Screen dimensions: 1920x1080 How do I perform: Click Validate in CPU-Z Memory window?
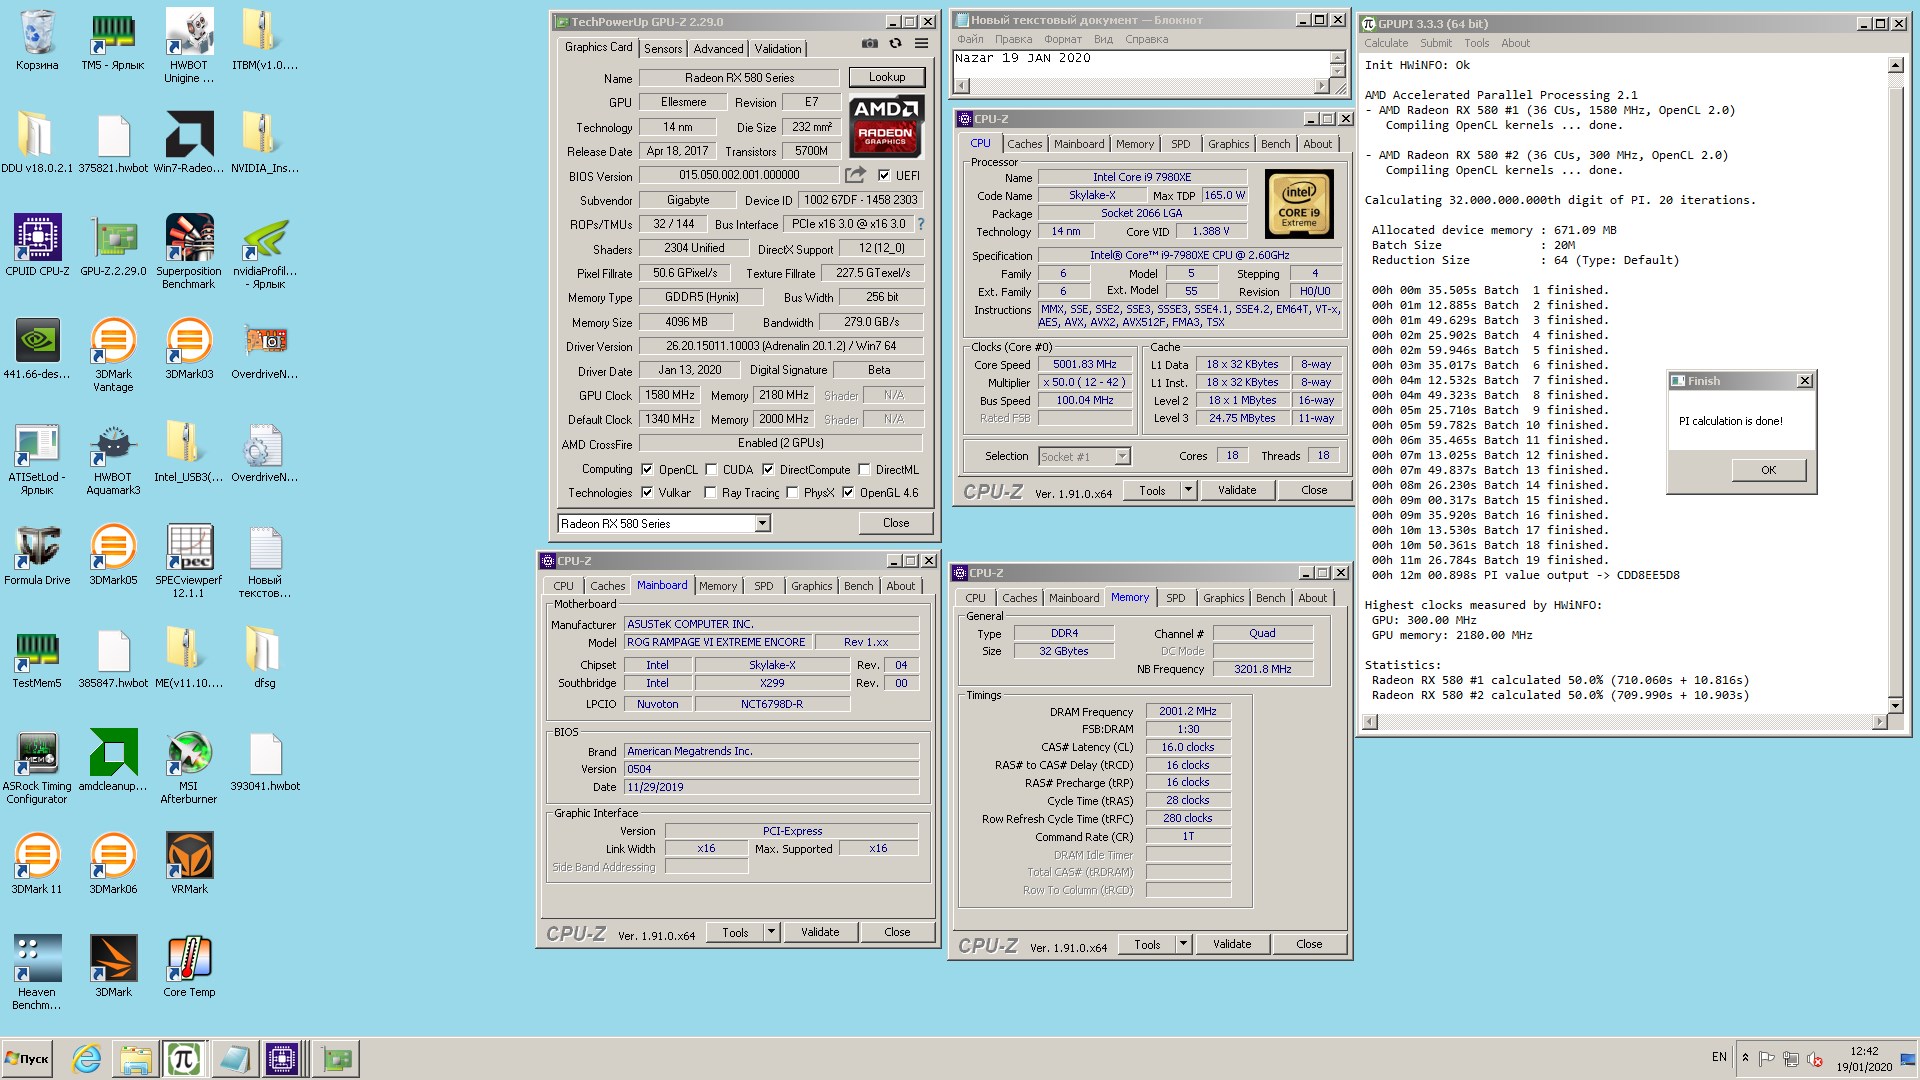click(x=1232, y=944)
